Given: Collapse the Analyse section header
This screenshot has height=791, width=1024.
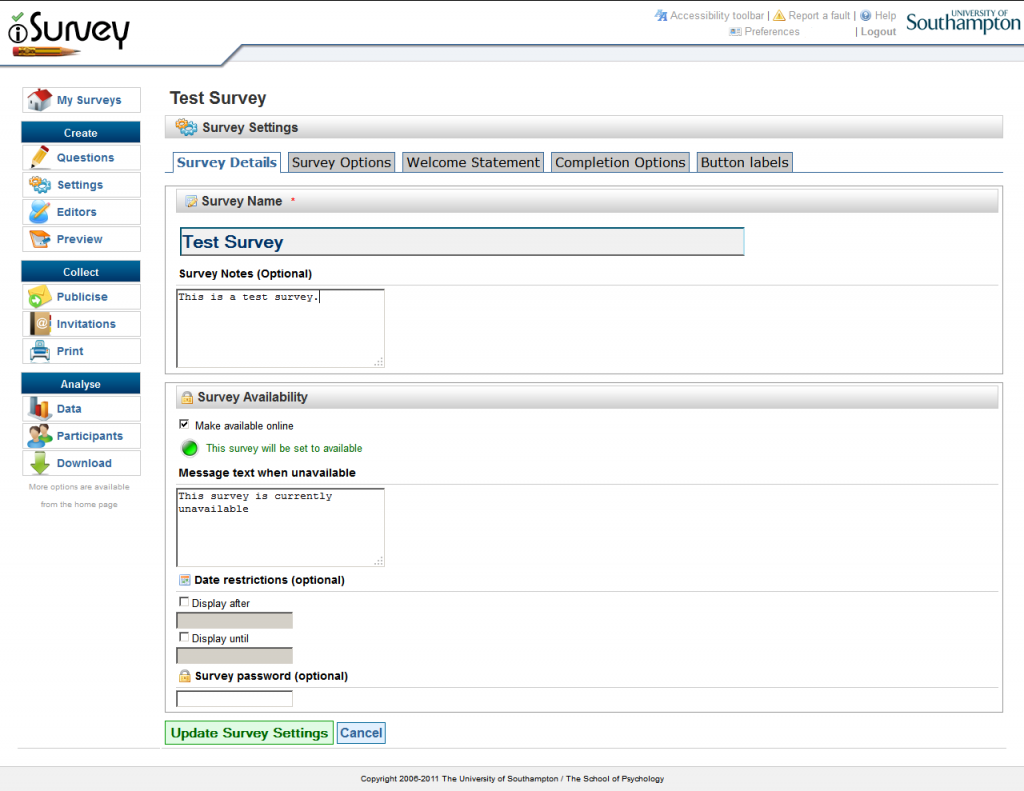Looking at the screenshot, I should [80, 383].
